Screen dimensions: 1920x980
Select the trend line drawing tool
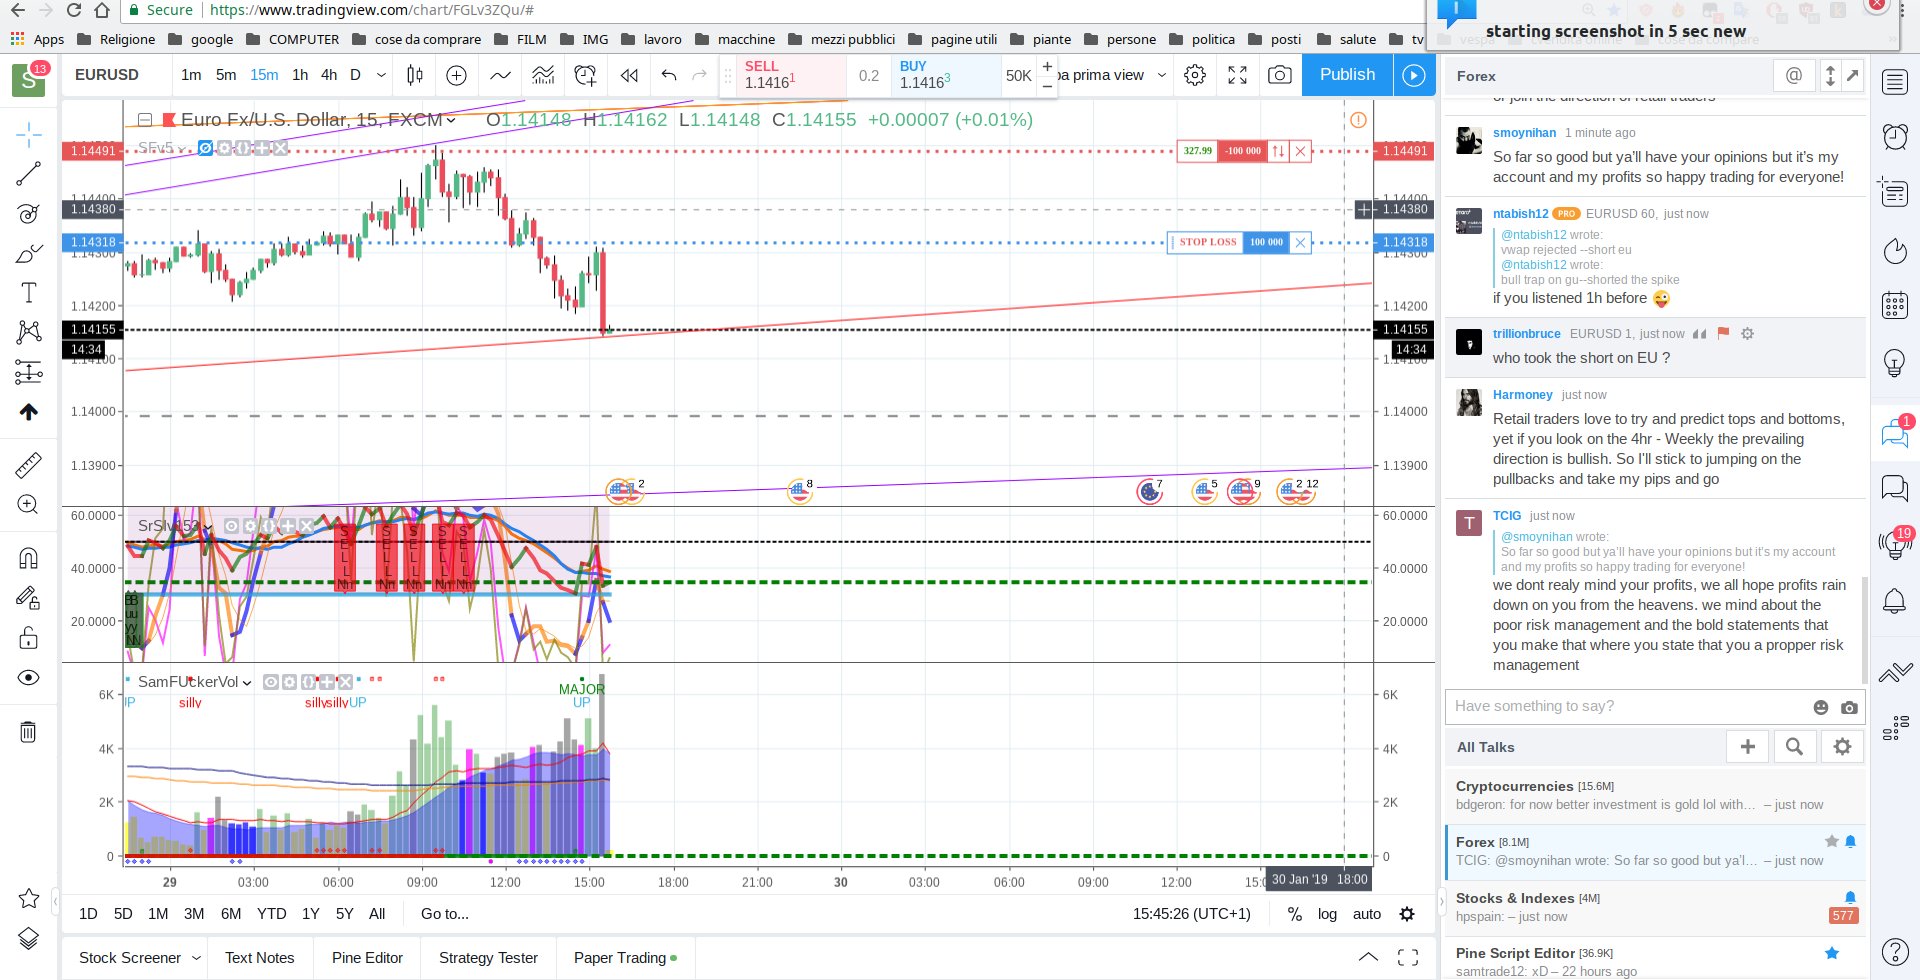click(x=29, y=174)
